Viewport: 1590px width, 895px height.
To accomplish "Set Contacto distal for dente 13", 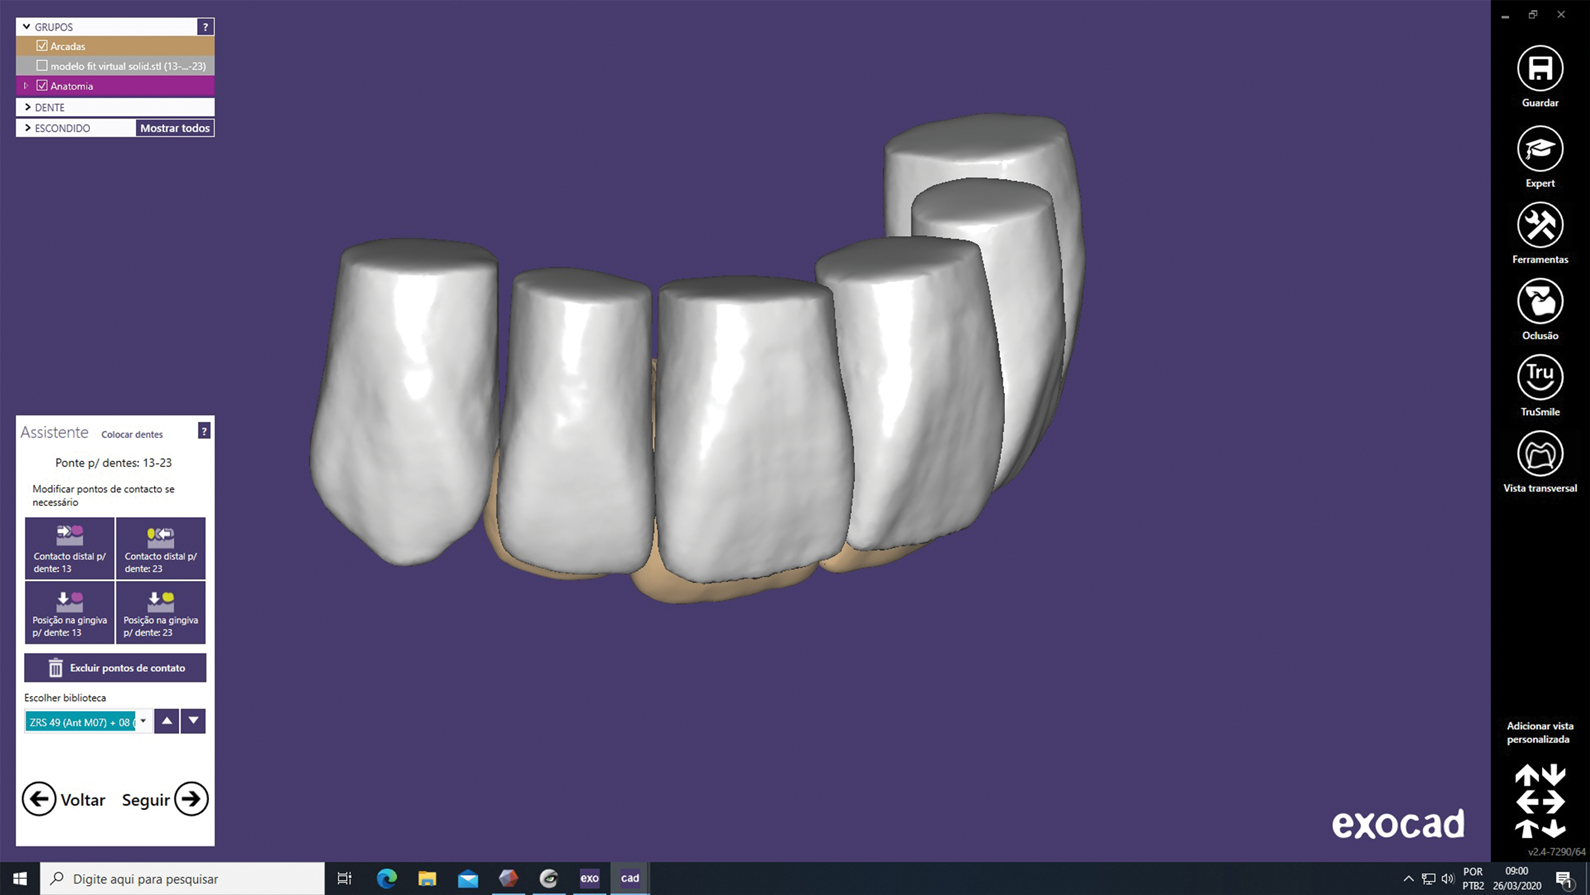I will (69, 548).
